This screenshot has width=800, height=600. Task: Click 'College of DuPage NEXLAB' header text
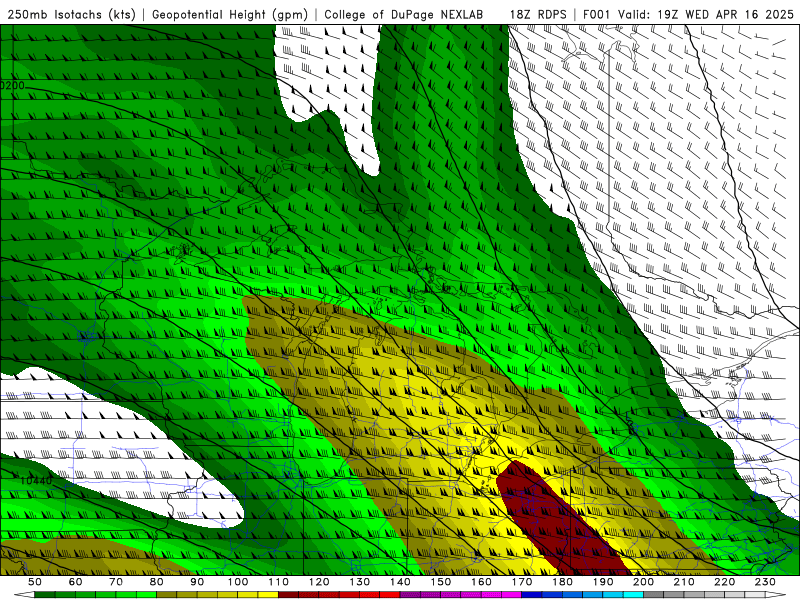click(x=404, y=14)
